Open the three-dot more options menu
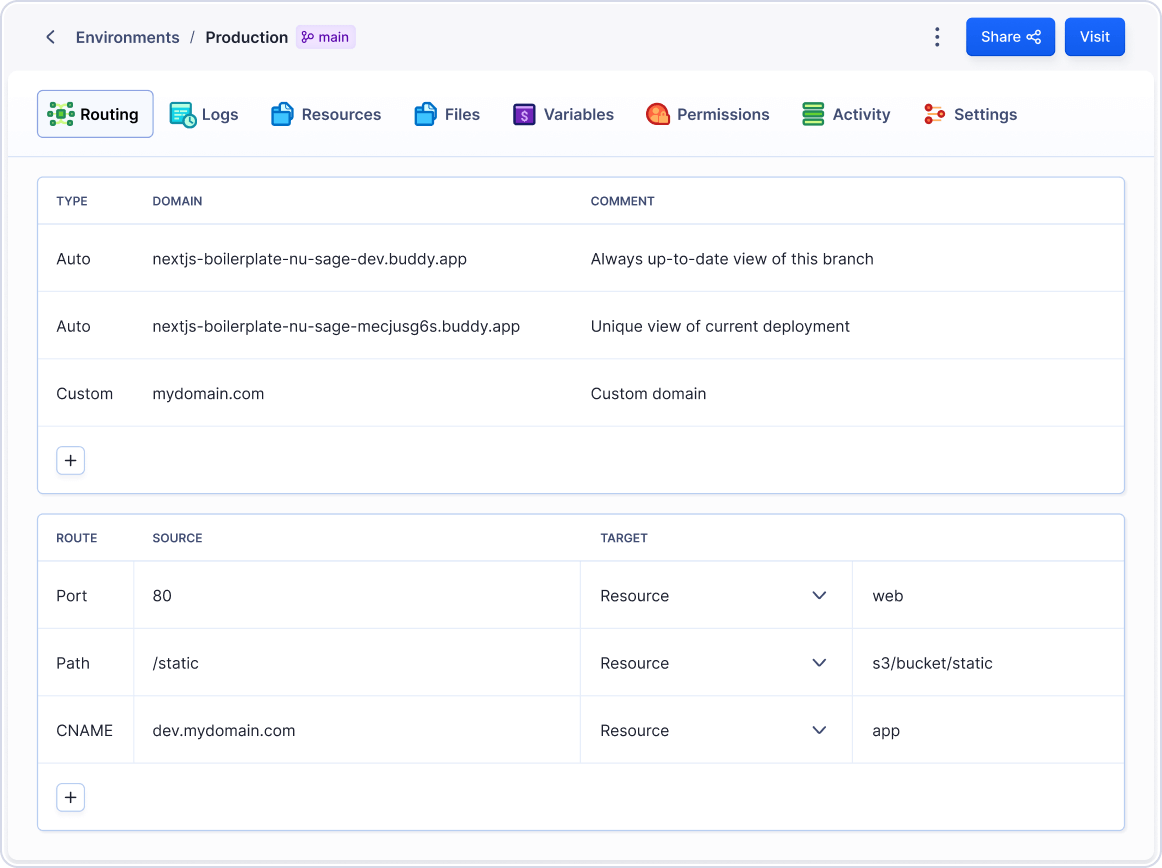The width and height of the screenshot is (1162, 868). (x=936, y=37)
